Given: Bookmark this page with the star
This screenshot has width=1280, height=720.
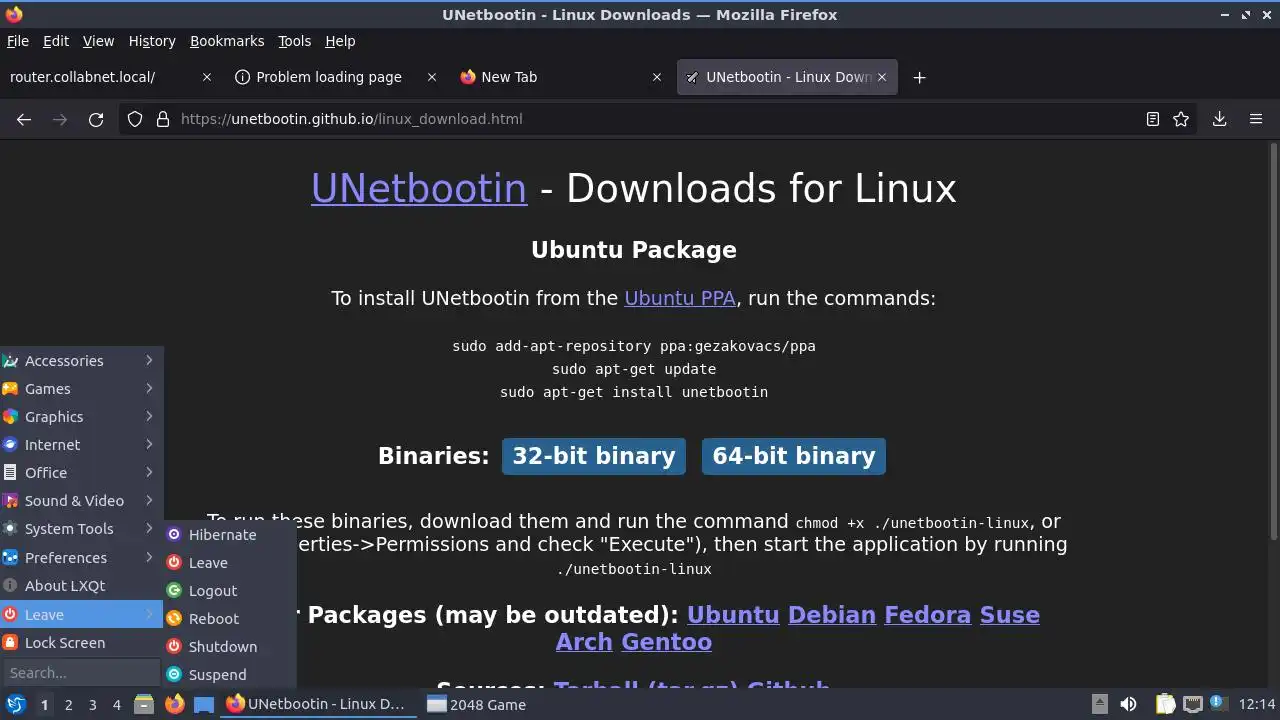Looking at the screenshot, I should click(x=1181, y=119).
